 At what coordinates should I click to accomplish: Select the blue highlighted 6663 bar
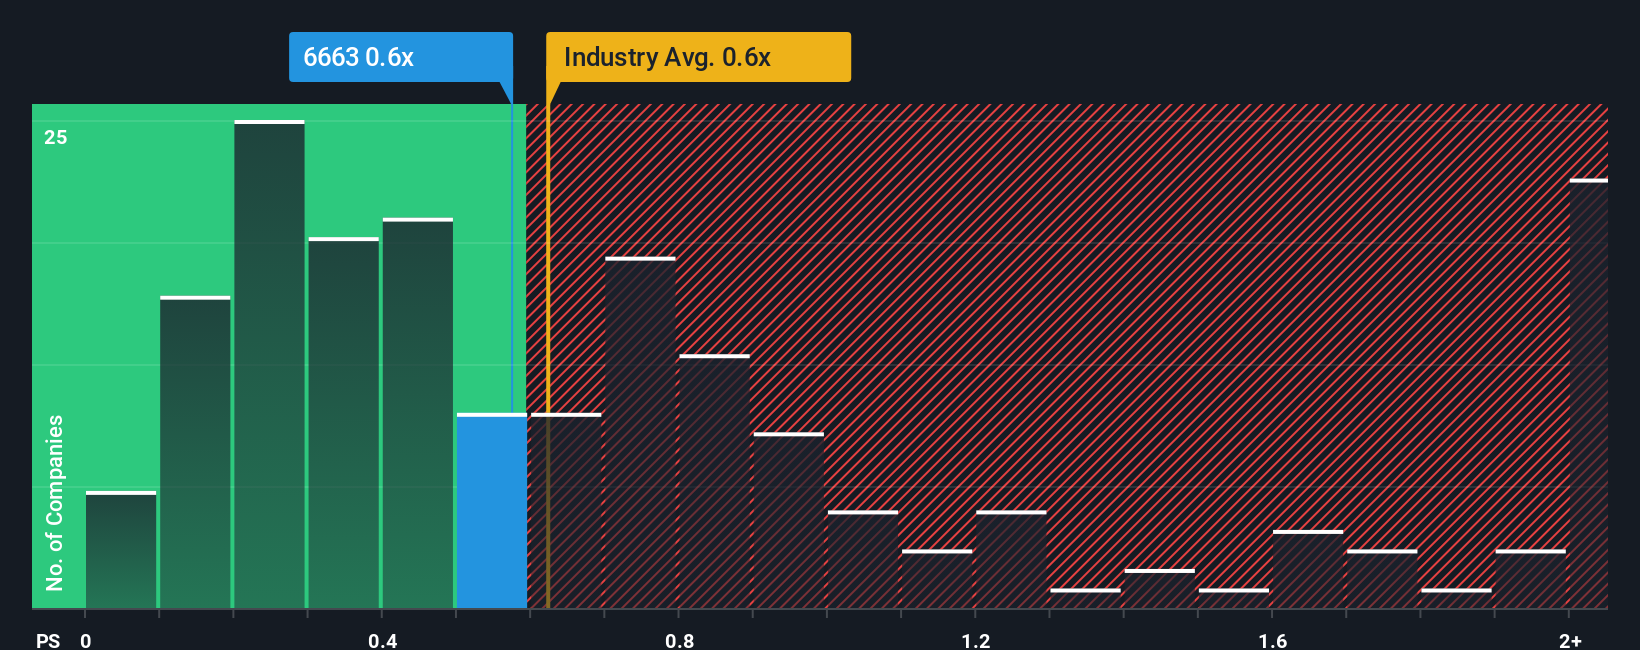point(492,511)
